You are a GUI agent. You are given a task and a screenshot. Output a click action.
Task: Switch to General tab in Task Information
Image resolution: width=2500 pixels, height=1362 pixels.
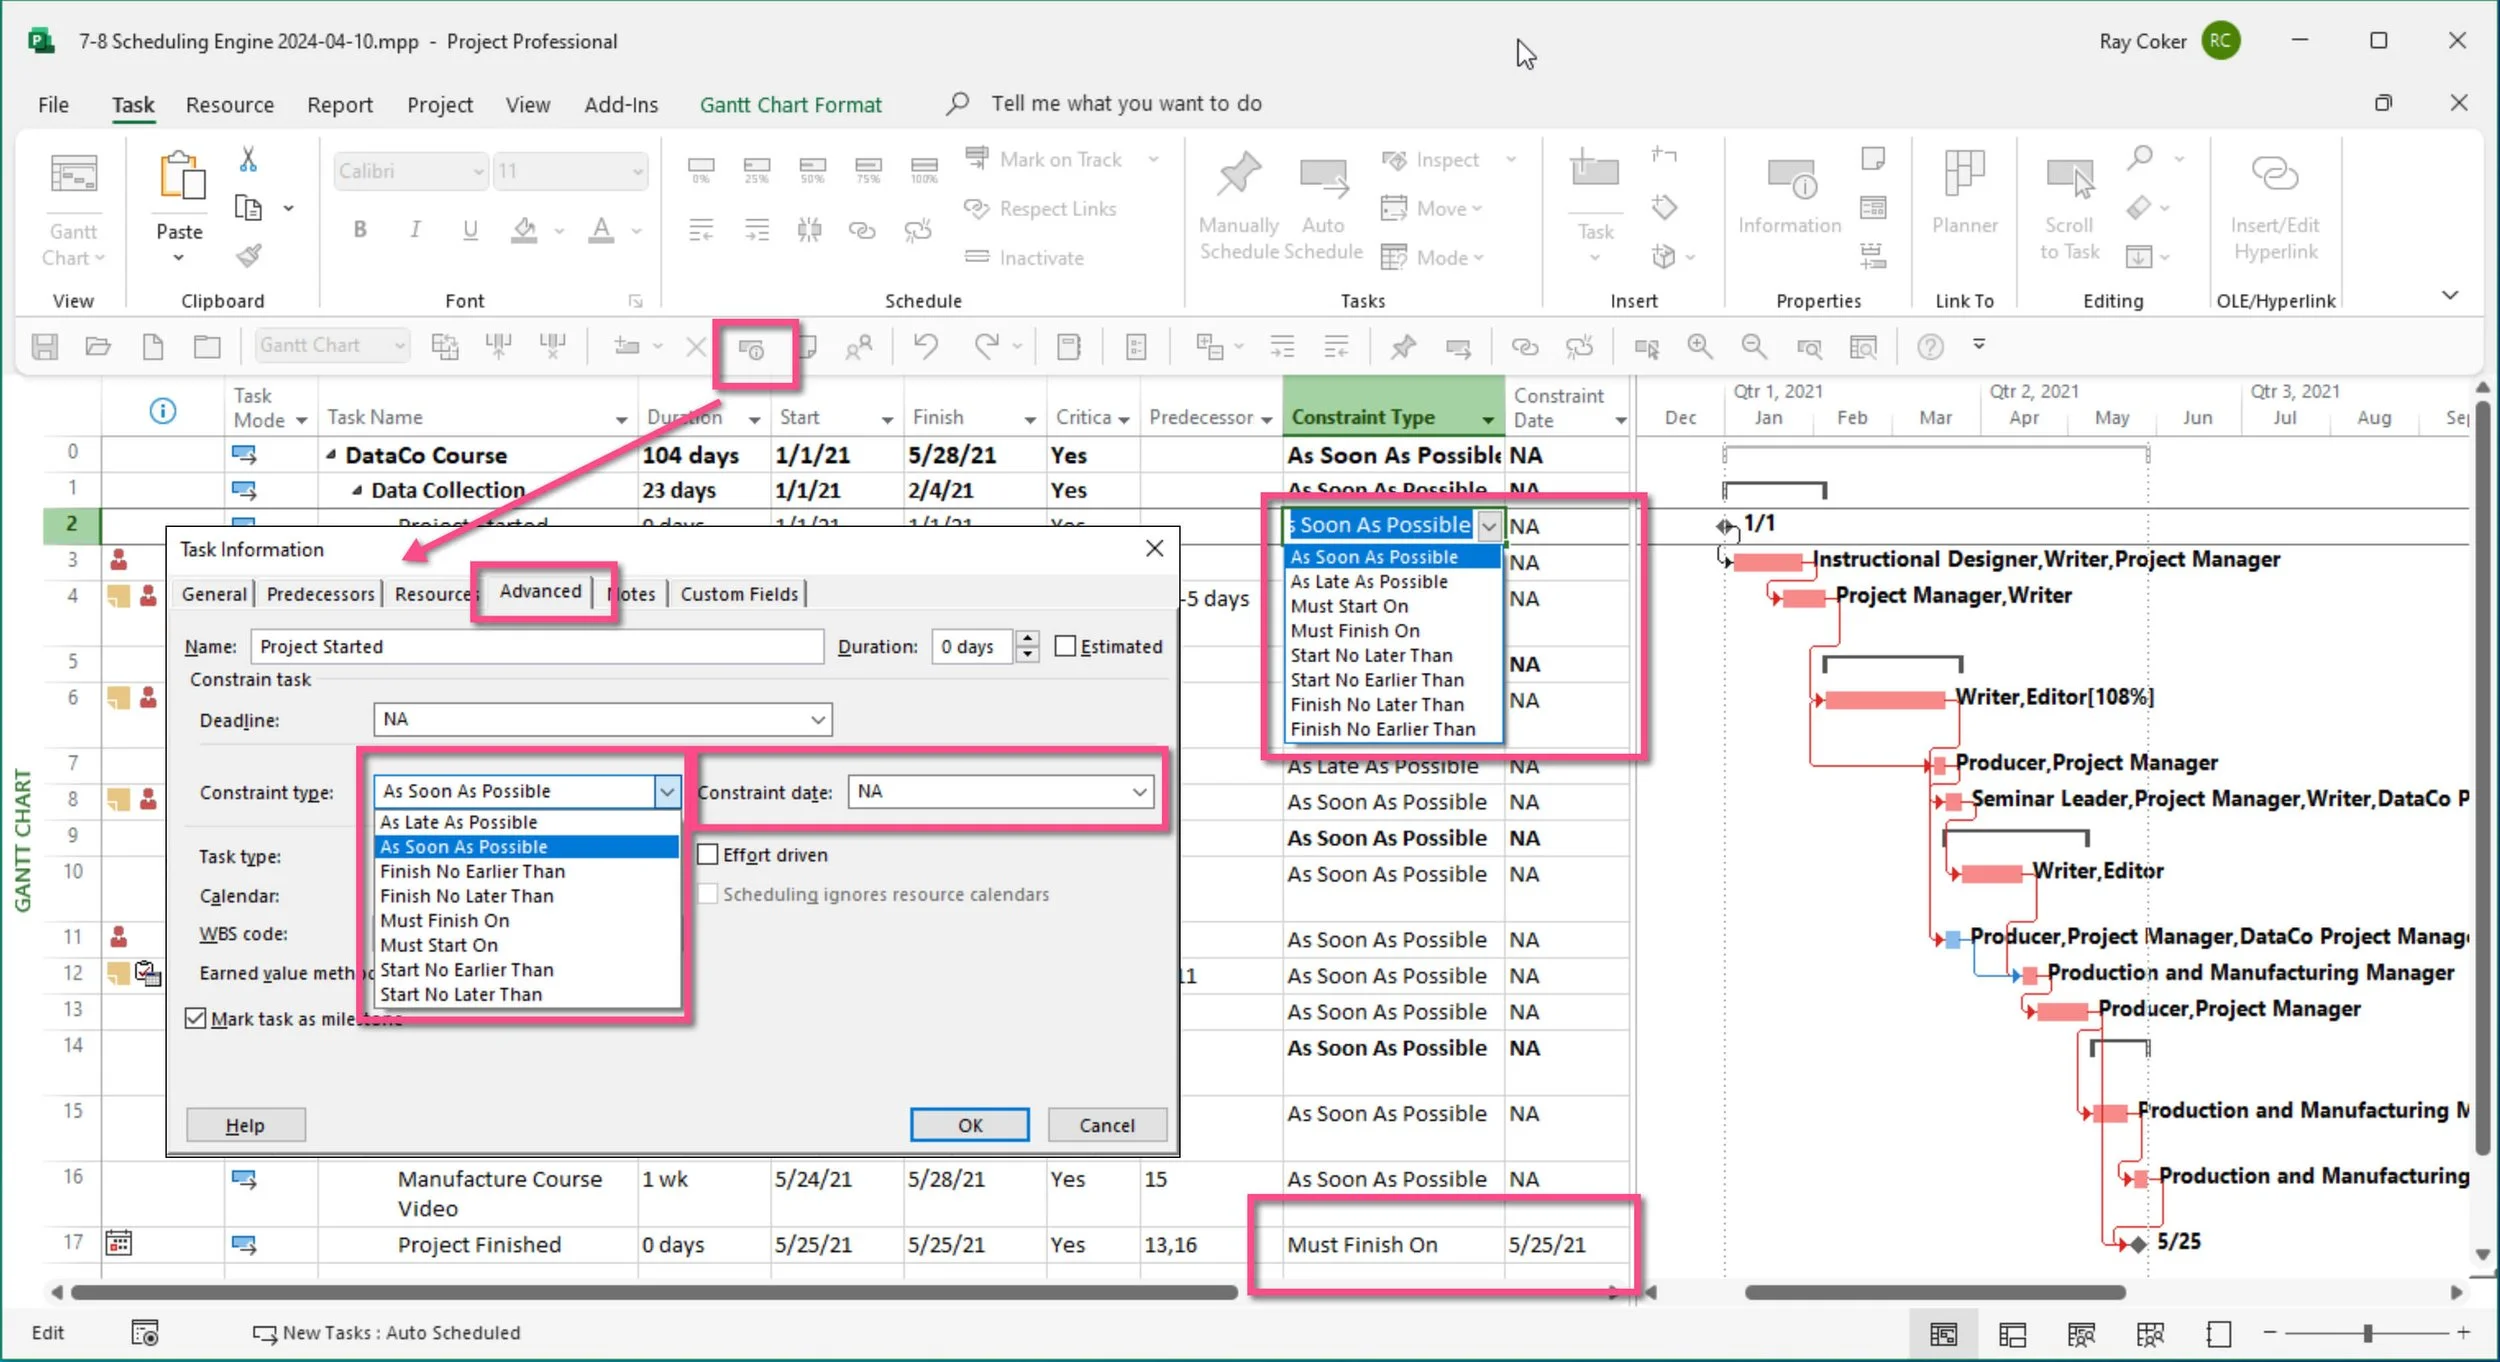[x=214, y=593]
